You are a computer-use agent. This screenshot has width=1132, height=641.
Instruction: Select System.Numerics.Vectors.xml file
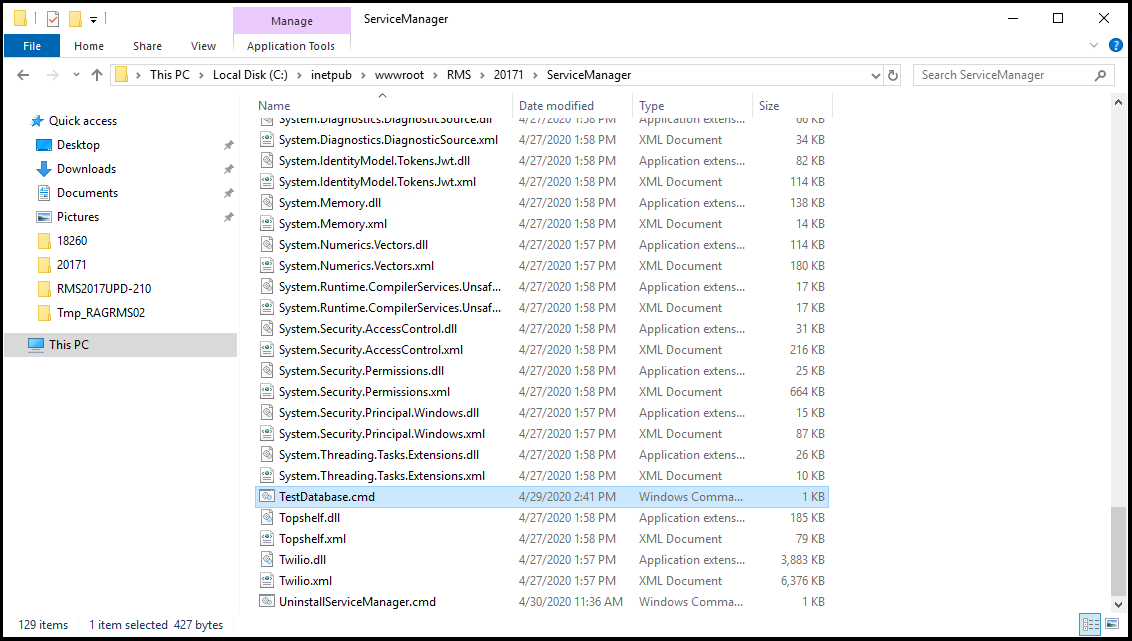pyautogui.click(x=356, y=266)
